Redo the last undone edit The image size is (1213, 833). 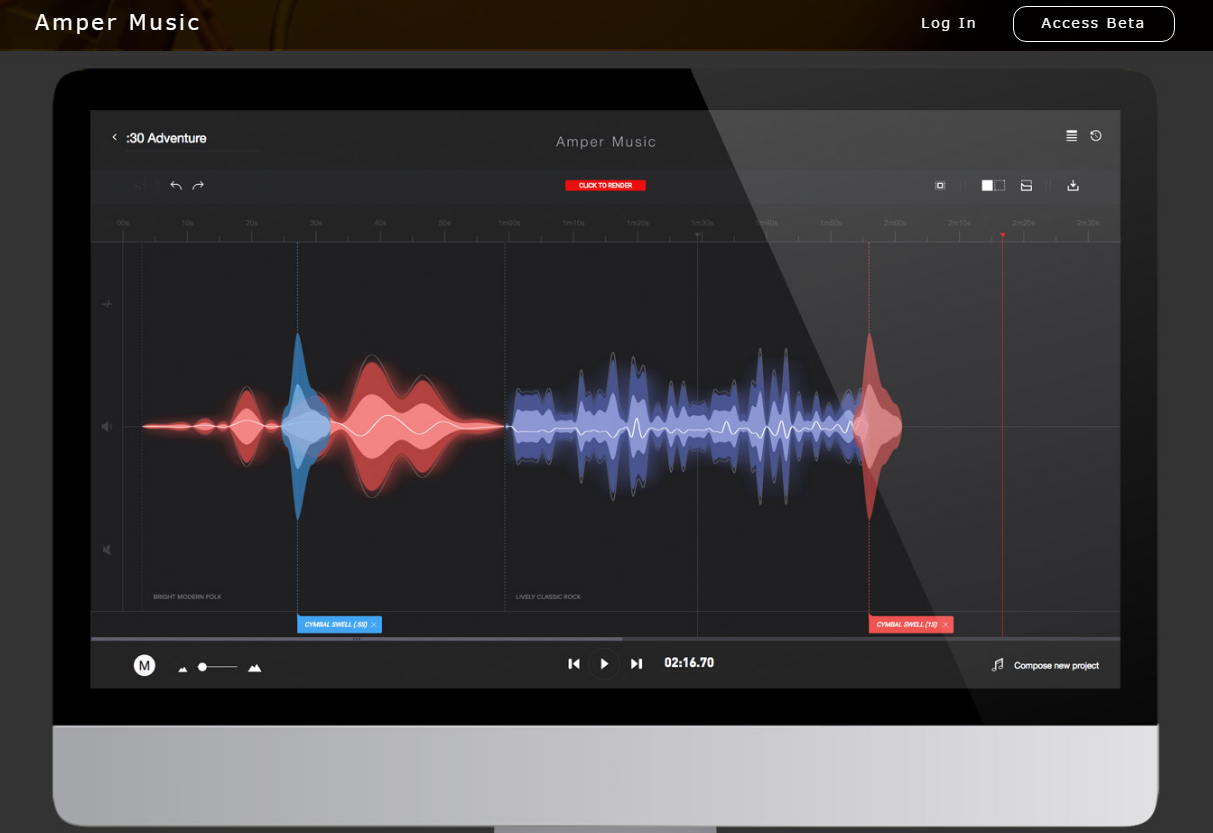(198, 185)
